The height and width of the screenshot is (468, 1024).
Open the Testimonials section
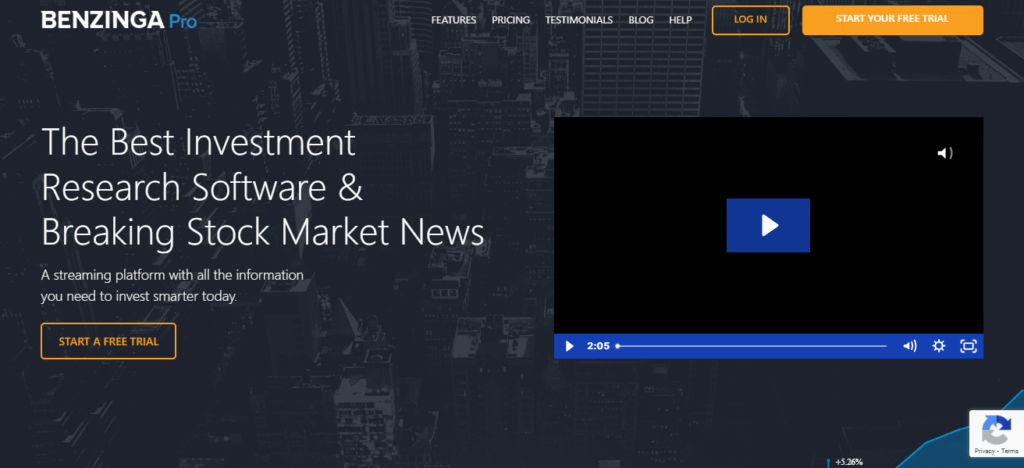[x=579, y=20]
